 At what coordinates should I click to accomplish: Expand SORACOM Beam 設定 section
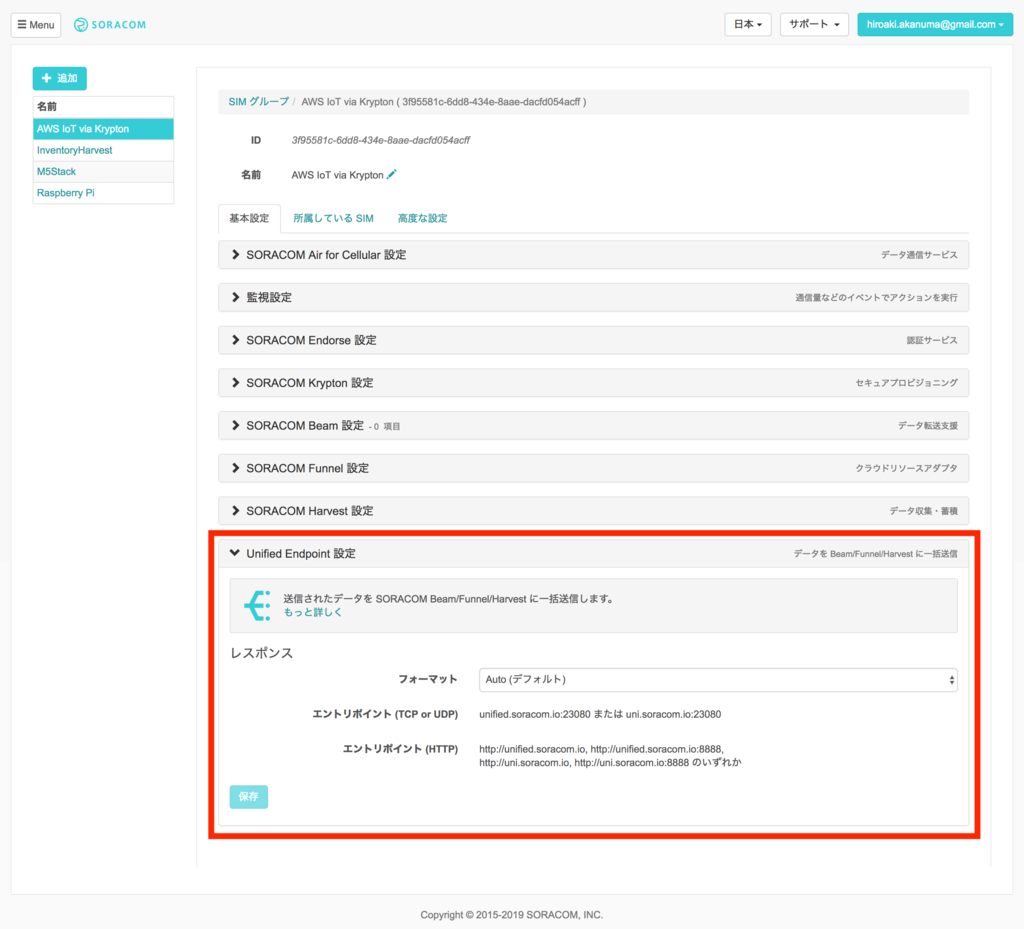coord(593,426)
